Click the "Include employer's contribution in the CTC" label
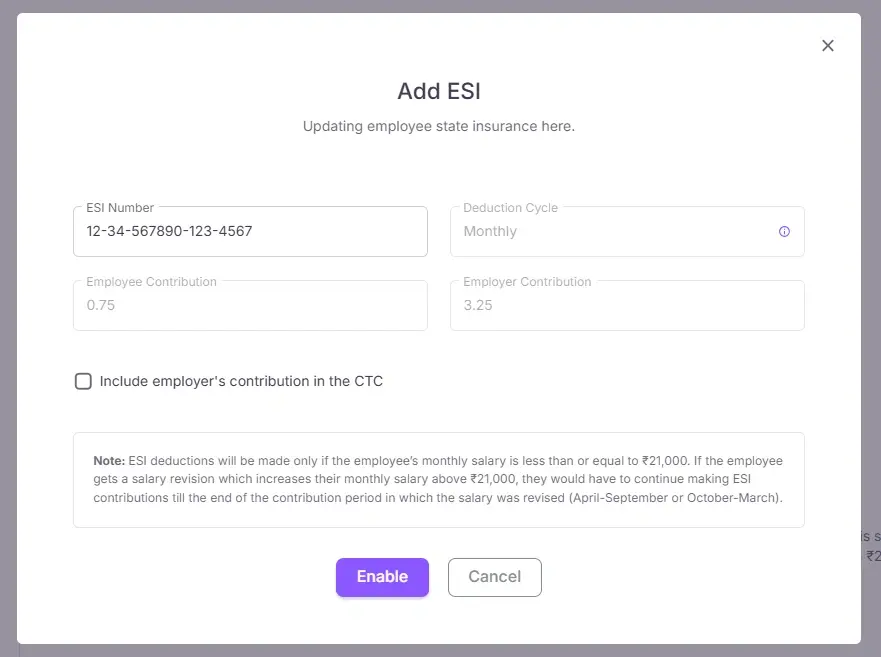The height and width of the screenshot is (657, 881). point(241,381)
